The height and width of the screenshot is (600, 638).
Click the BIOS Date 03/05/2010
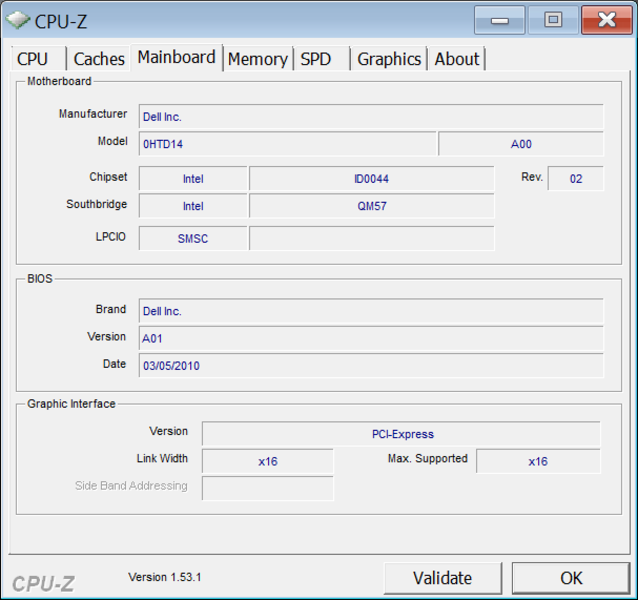click(x=371, y=366)
